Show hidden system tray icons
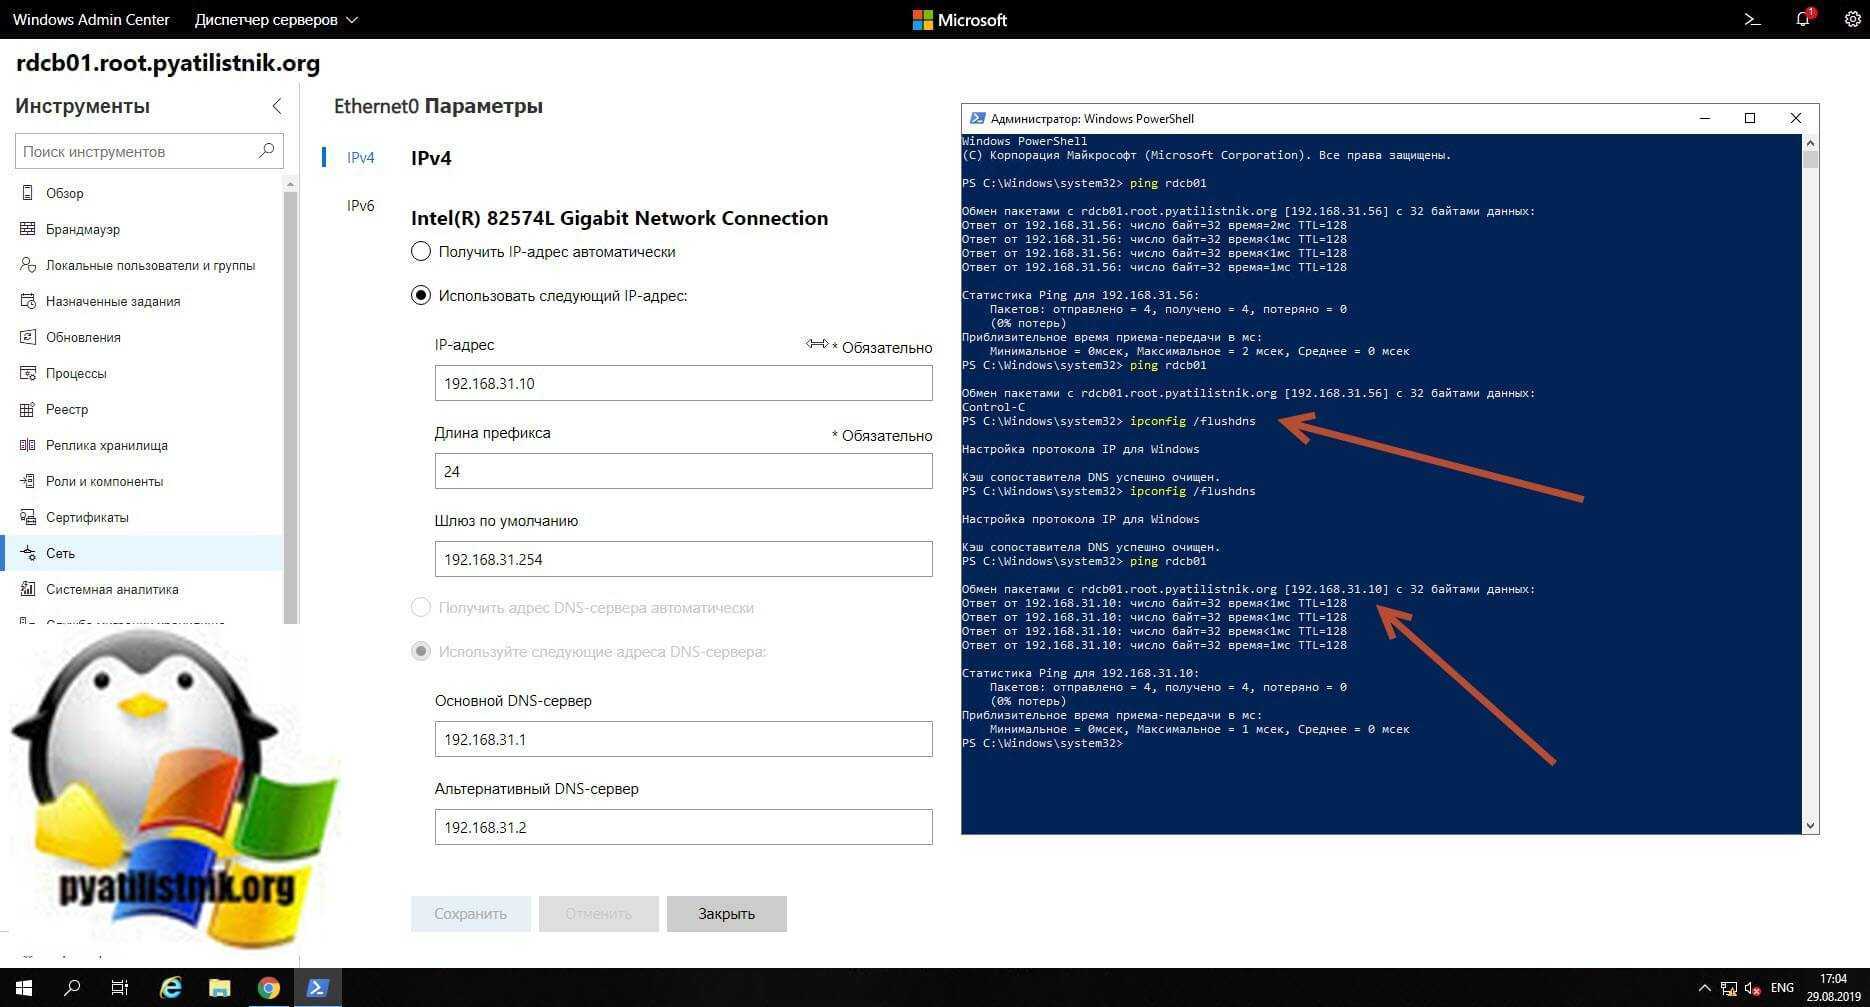The width and height of the screenshot is (1870, 1007). coord(1704,988)
